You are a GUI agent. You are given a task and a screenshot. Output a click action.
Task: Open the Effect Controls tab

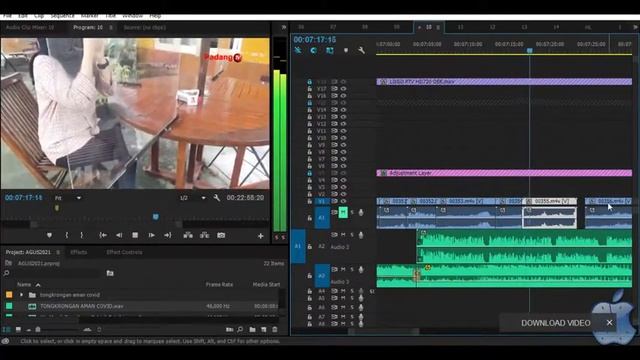coord(124,252)
